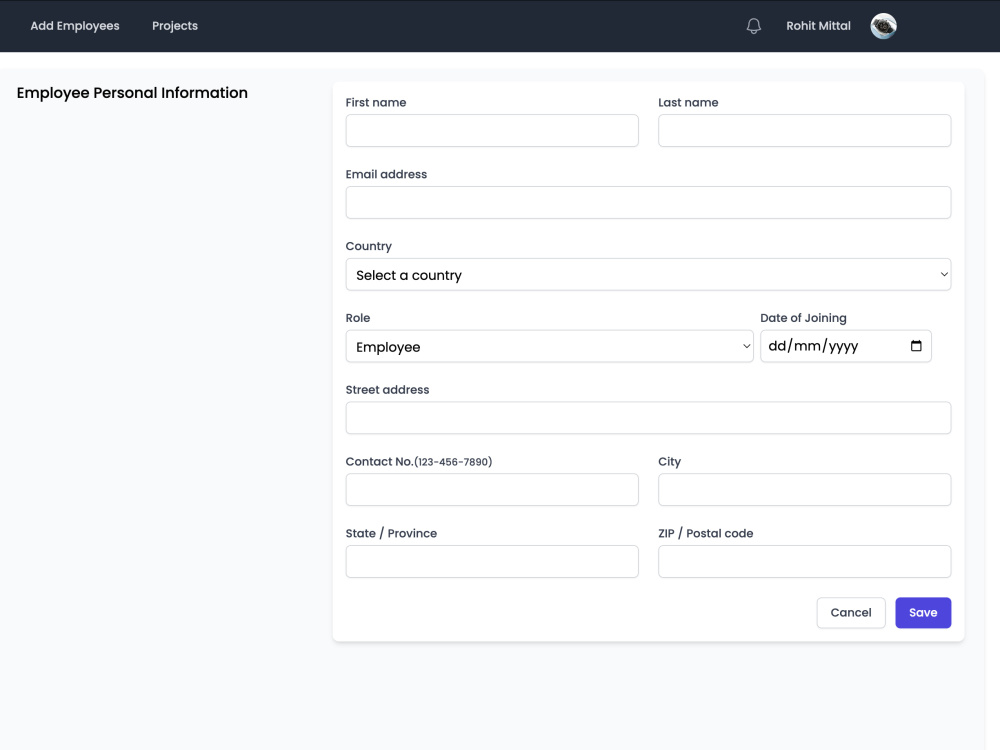Click the Contact No. format hint text
1000x750 pixels.
click(x=453, y=462)
